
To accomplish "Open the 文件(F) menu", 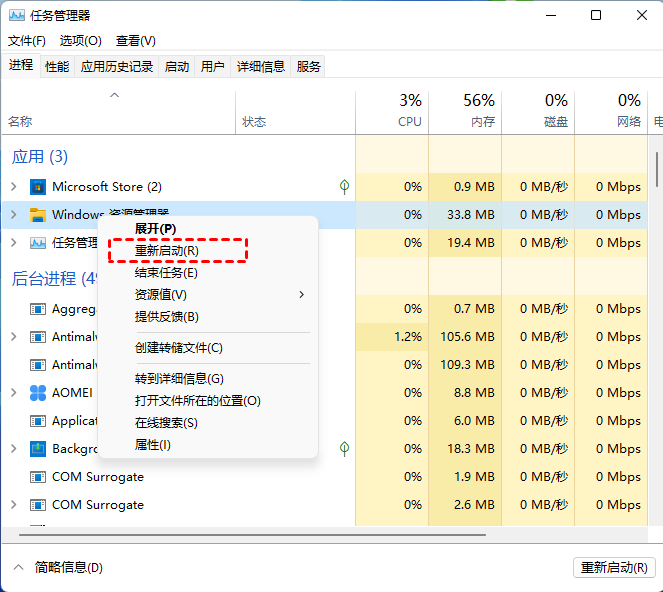I will [x=27, y=41].
